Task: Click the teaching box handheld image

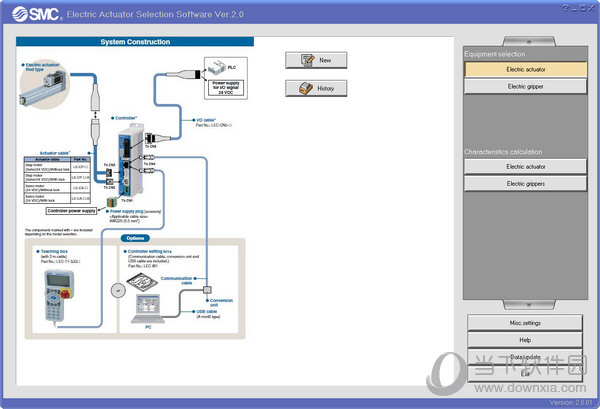Action: [58, 296]
